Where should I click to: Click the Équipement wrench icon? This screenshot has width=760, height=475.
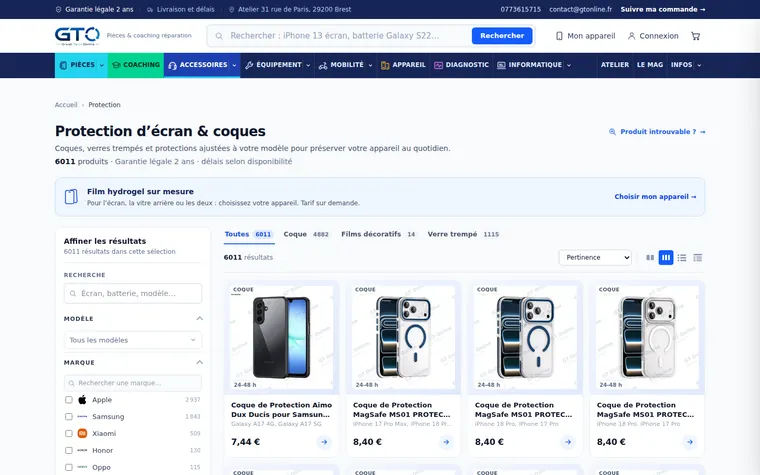click(x=249, y=65)
